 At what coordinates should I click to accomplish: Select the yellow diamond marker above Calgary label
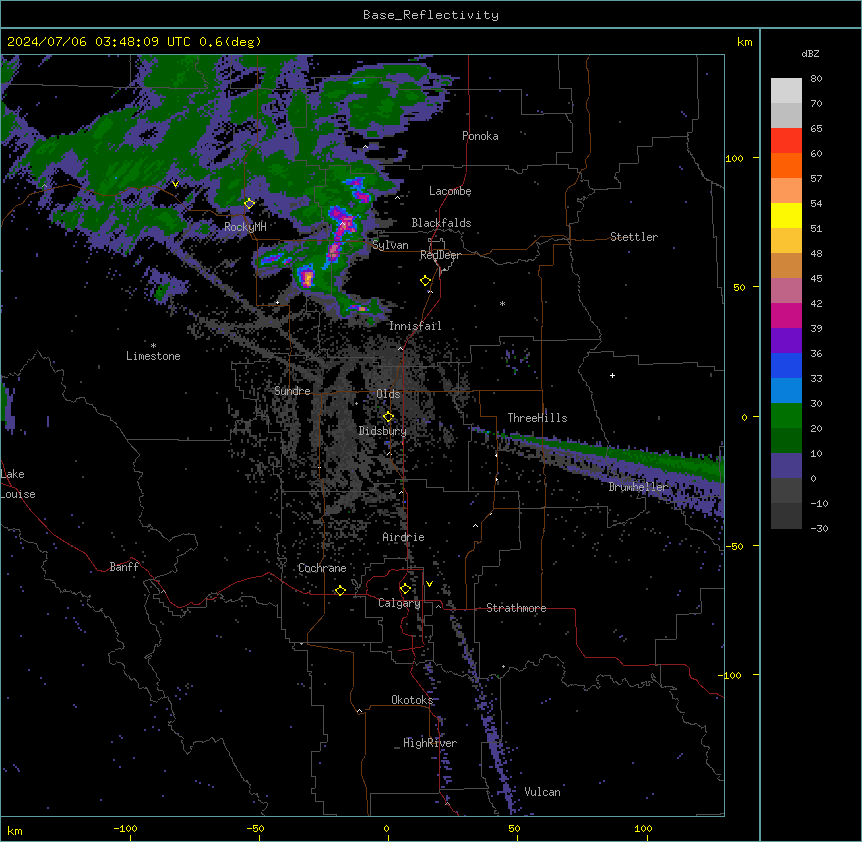405,589
